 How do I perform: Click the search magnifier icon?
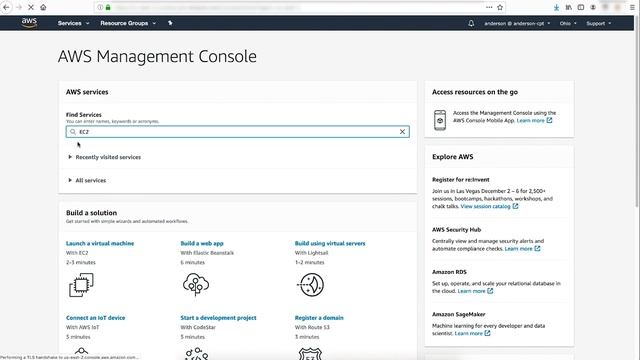(73, 132)
